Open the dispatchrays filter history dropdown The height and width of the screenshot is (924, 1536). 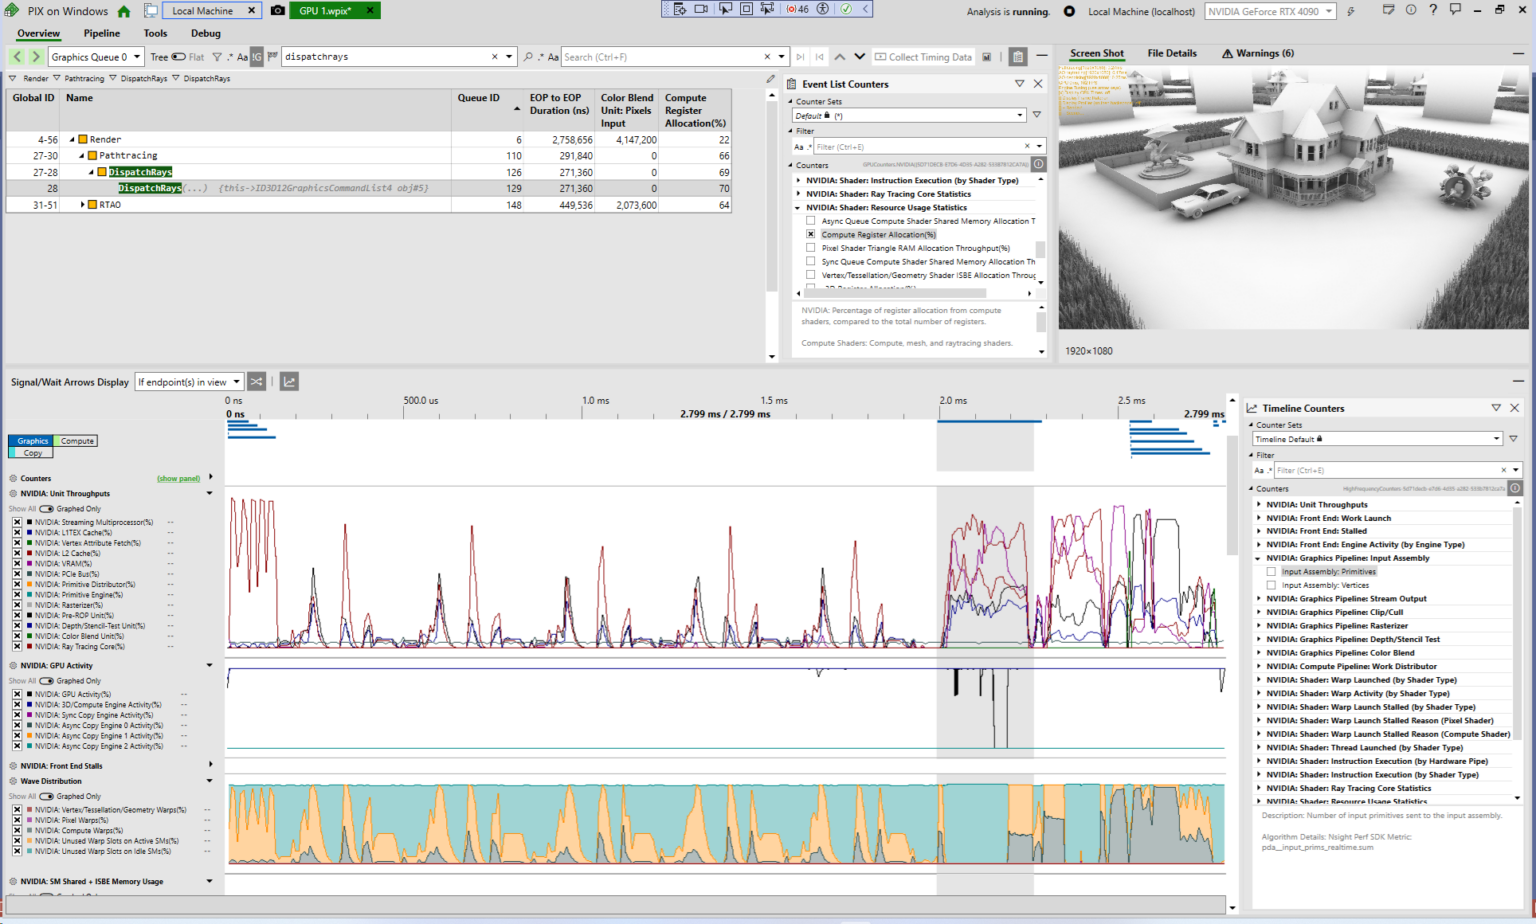(x=509, y=57)
